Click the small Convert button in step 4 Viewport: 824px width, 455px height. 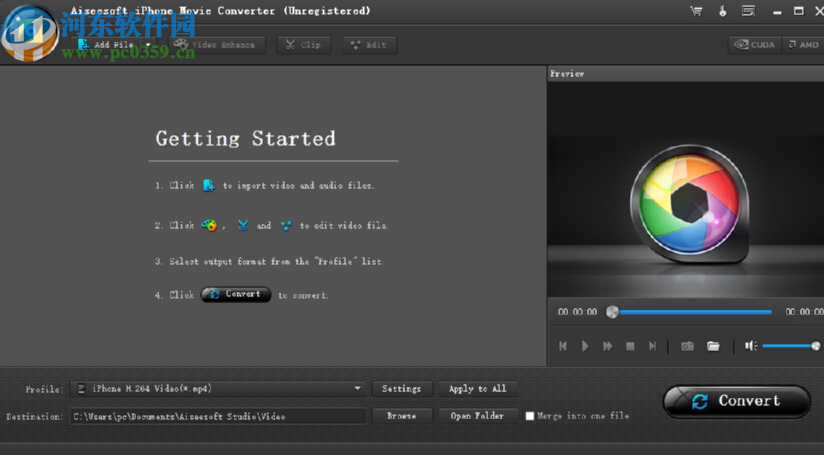coord(236,294)
